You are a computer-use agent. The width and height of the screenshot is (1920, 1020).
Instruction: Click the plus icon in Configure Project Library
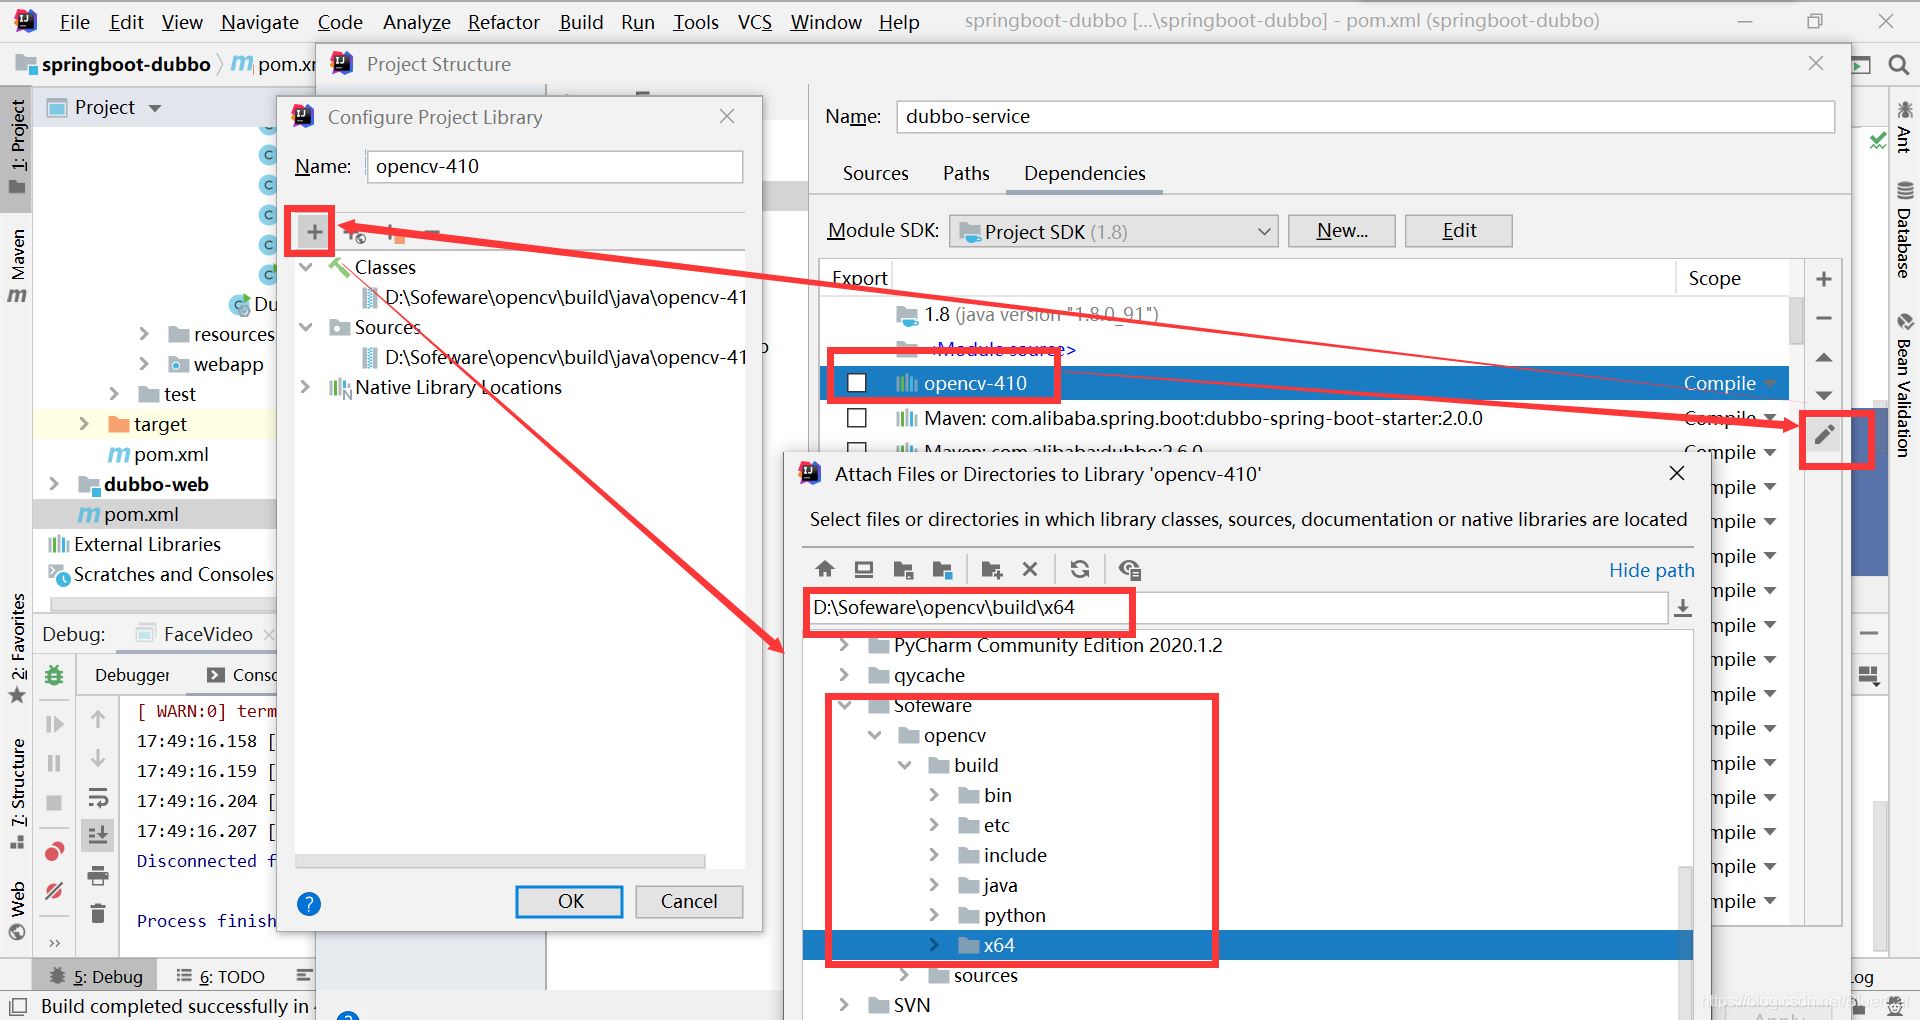pyautogui.click(x=314, y=233)
